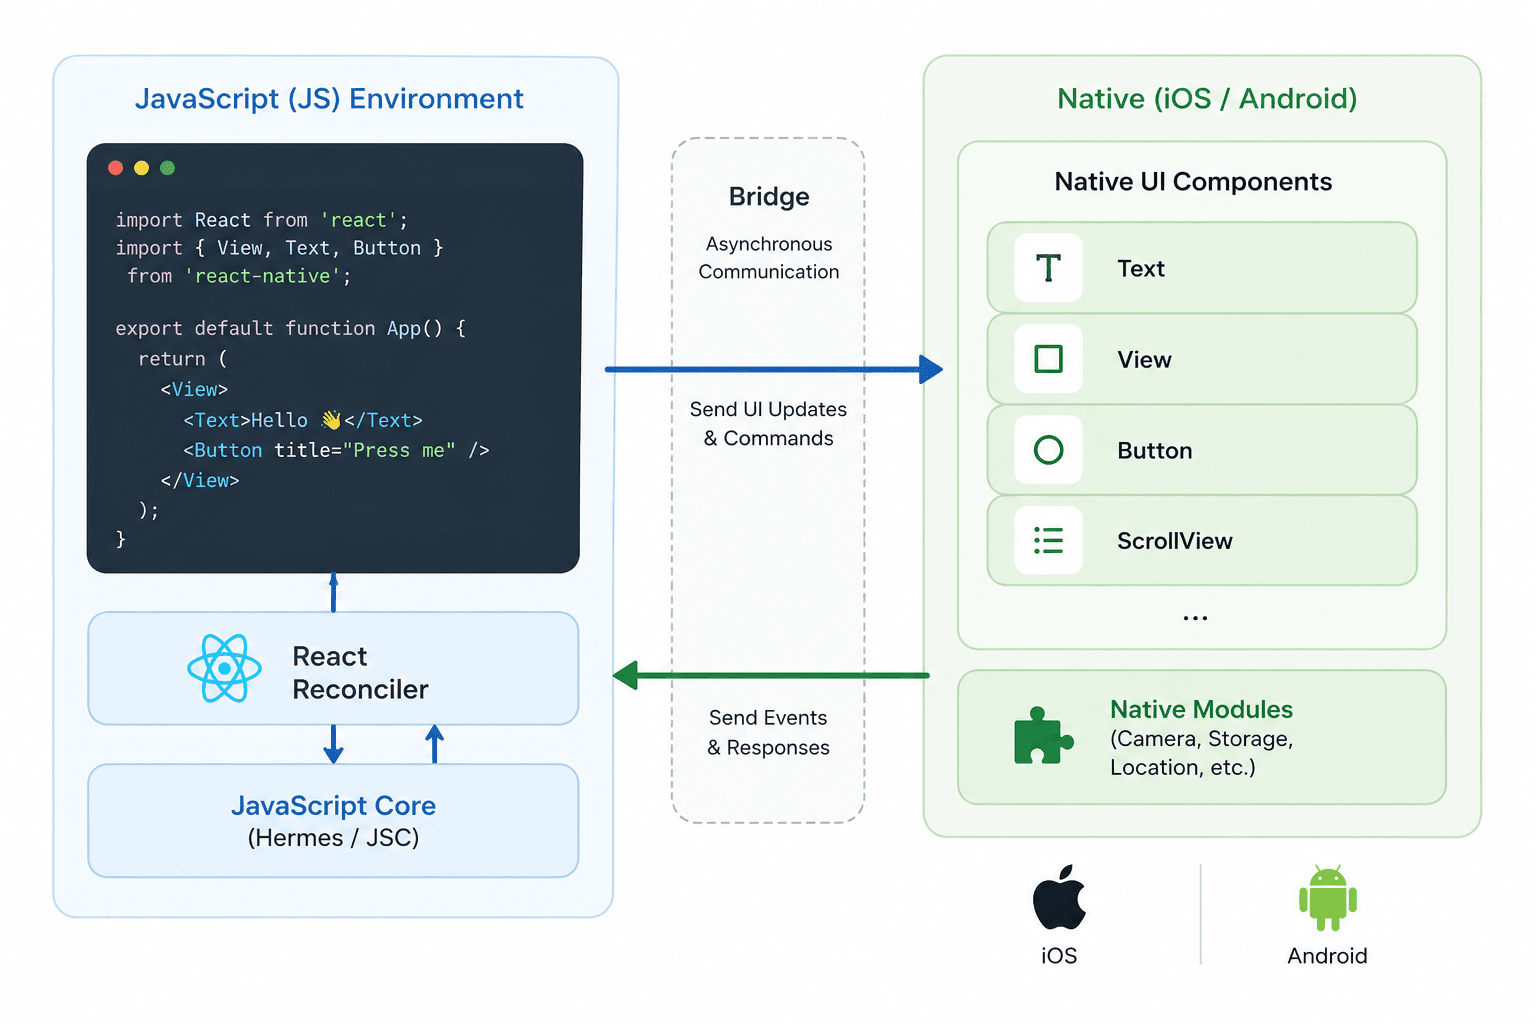Select the Text native component row
Image resolution: width=1536 pixels, height=1024 pixels.
click(1202, 268)
